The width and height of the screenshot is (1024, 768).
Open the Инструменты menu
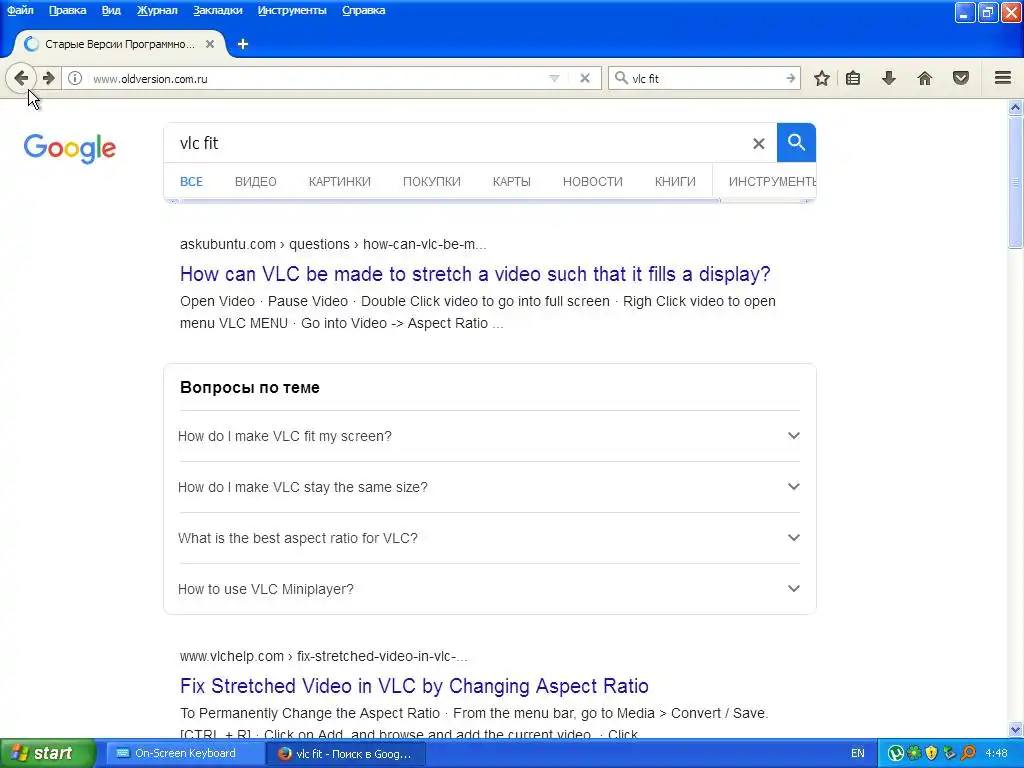click(x=292, y=10)
